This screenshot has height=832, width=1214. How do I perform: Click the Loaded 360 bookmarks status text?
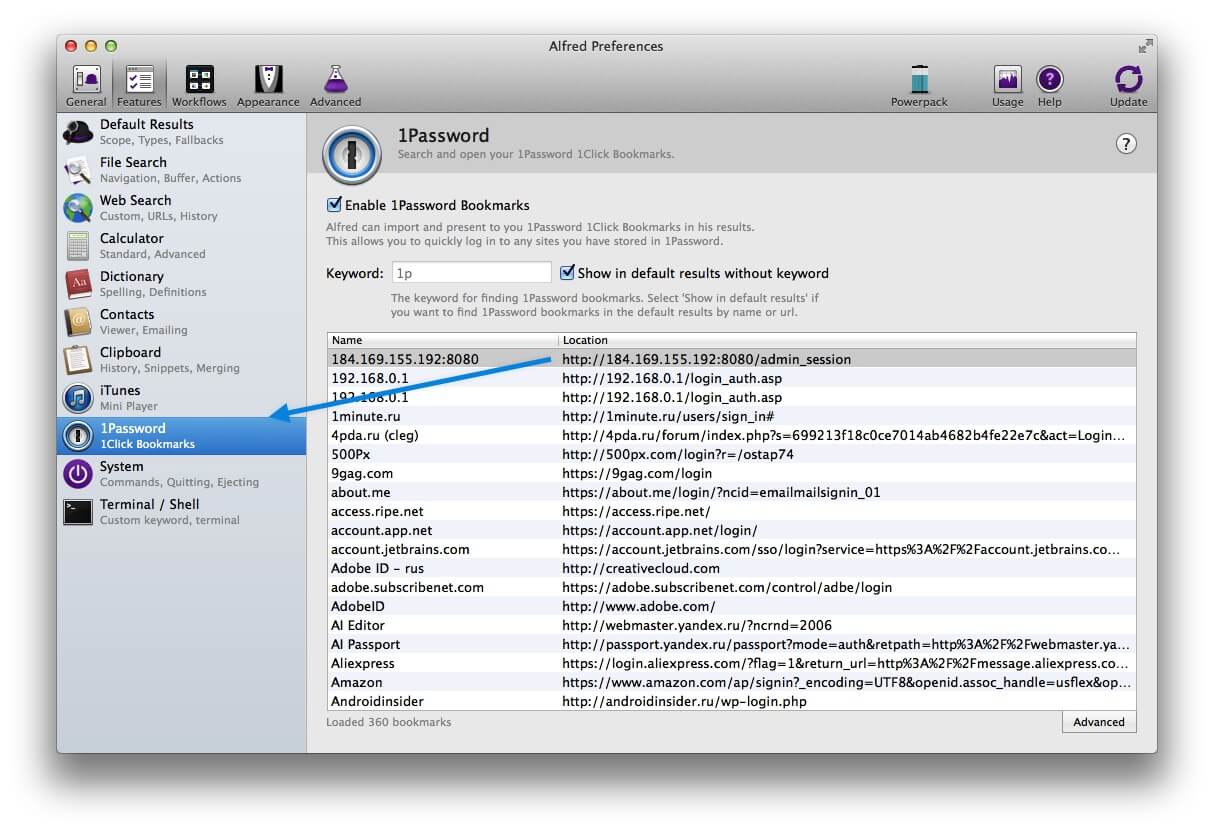pos(389,722)
